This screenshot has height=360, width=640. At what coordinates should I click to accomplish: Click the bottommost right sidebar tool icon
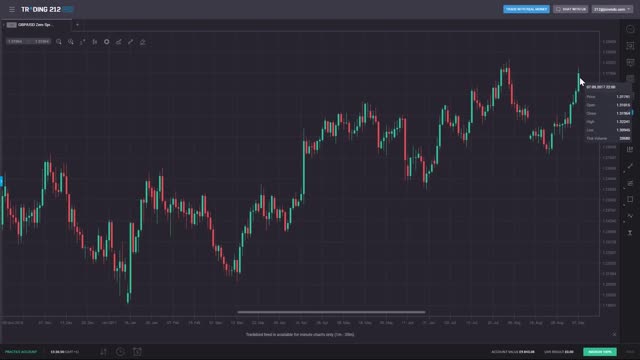(x=630, y=233)
